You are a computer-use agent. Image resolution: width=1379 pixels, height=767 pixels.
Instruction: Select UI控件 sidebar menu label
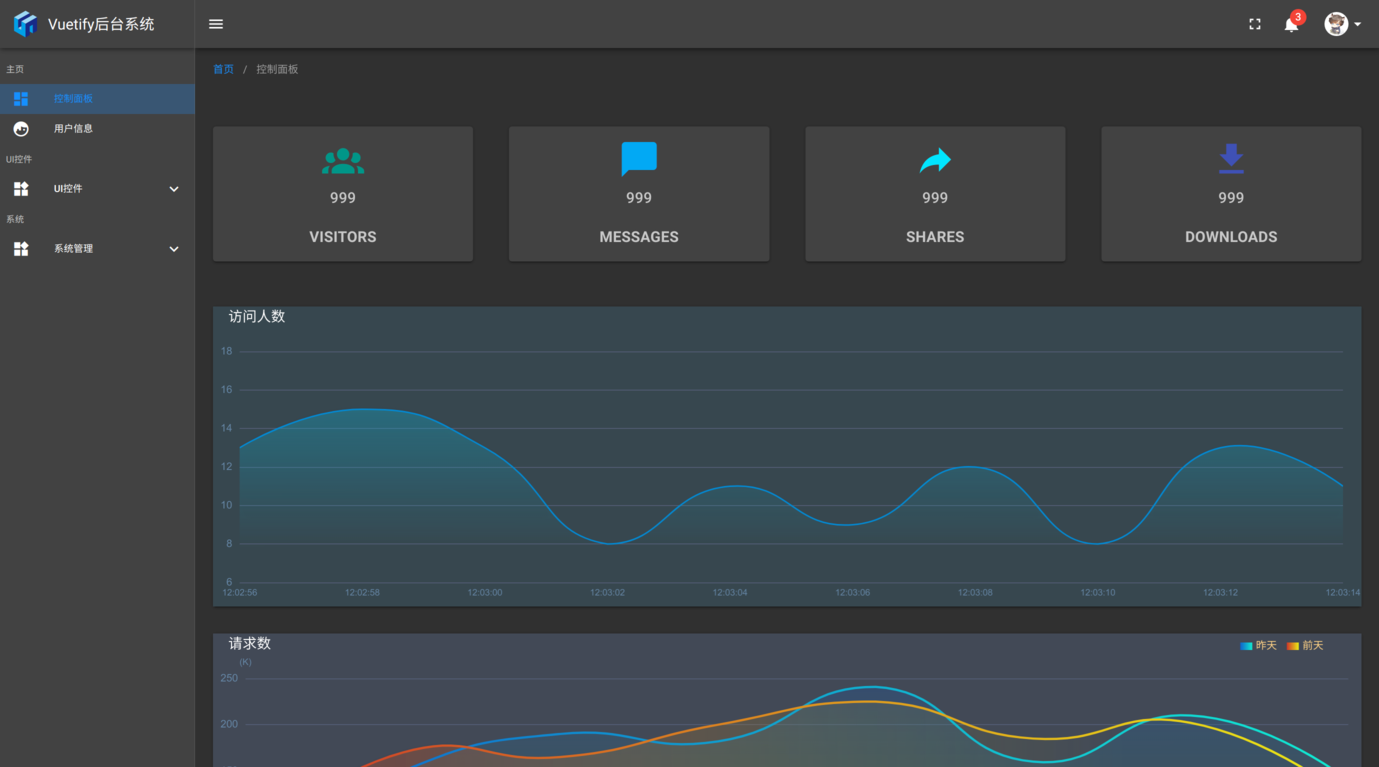(x=68, y=189)
